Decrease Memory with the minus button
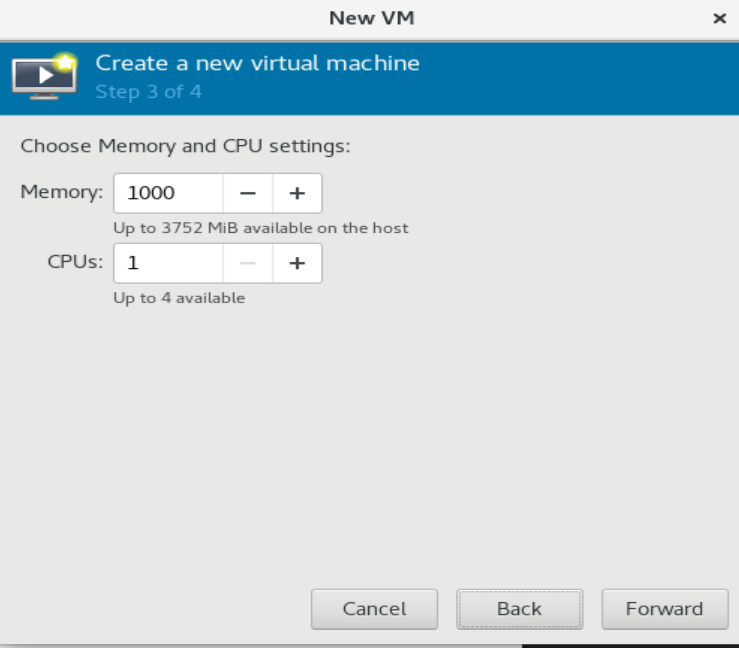The height and width of the screenshot is (648, 739). (x=248, y=193)
